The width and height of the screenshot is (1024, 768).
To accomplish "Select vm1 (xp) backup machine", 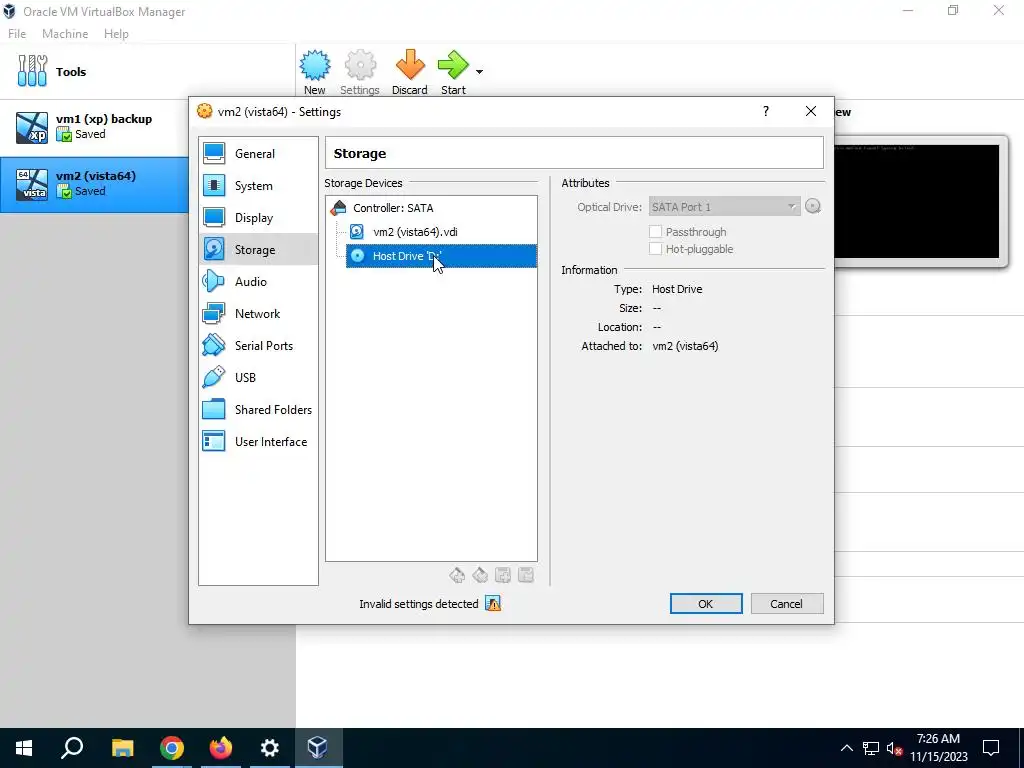I will (x=95, y=127).
